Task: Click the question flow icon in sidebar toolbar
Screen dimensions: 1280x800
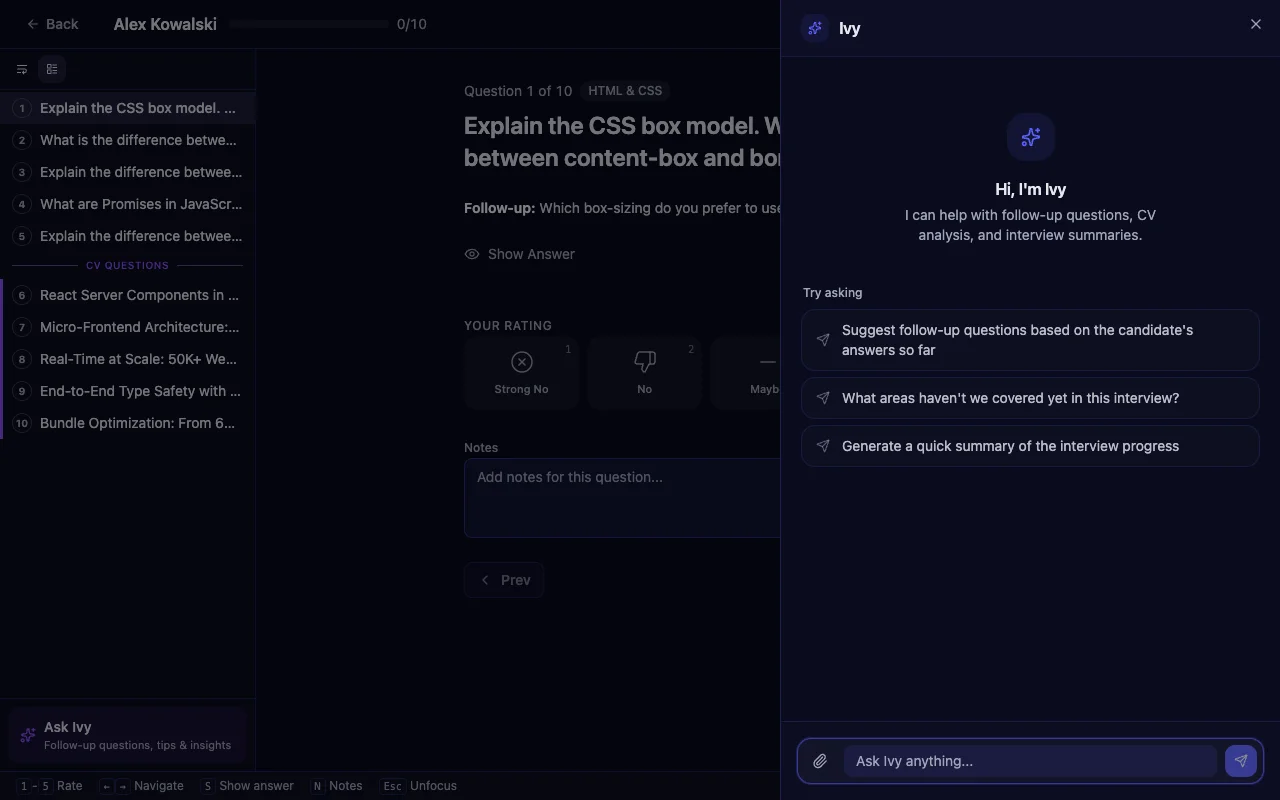Action: click(22, 69)
